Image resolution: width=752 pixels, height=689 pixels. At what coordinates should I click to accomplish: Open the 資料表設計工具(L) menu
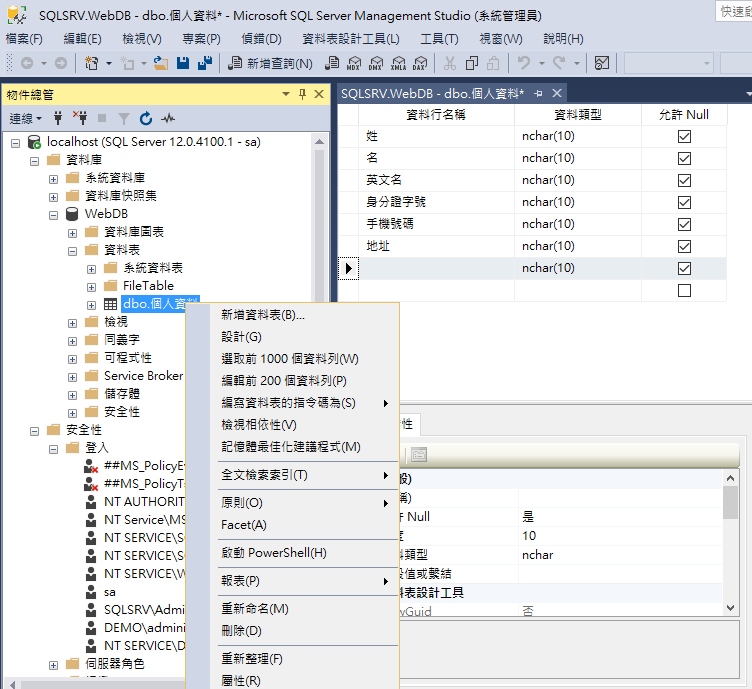pyautogui.click(x=351, y=38)
